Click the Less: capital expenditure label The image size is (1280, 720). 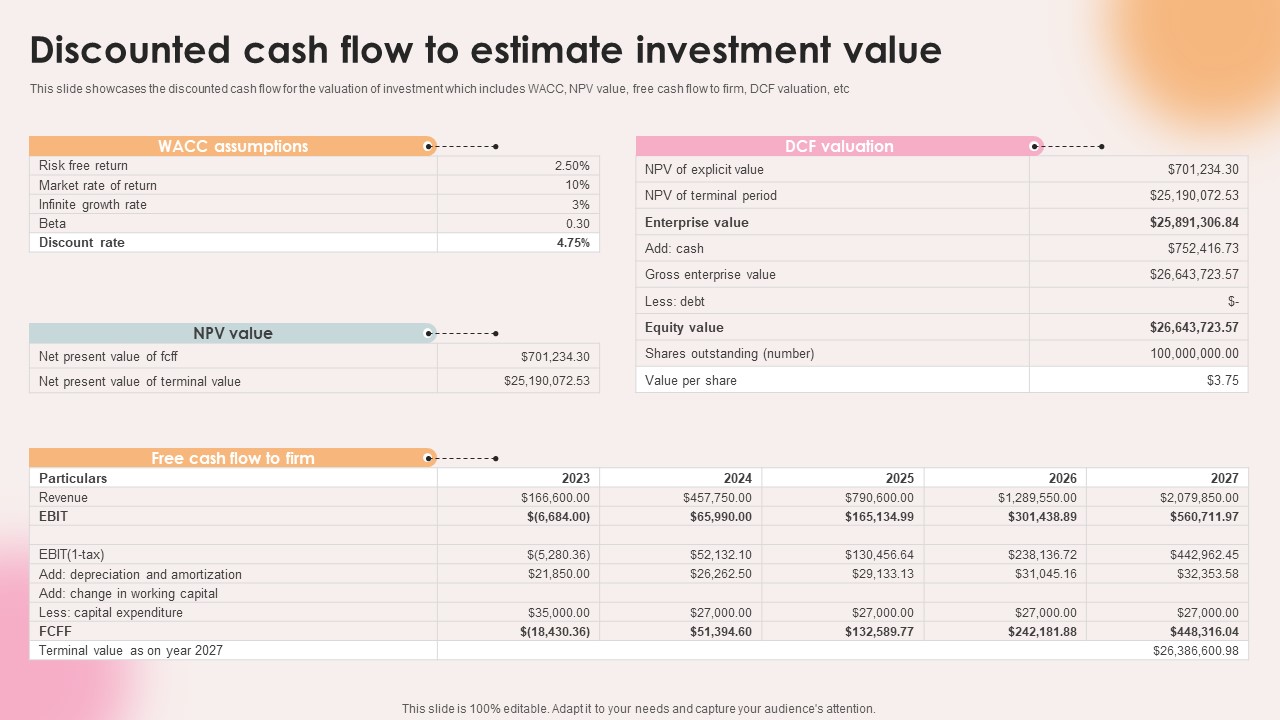[111, 612]
